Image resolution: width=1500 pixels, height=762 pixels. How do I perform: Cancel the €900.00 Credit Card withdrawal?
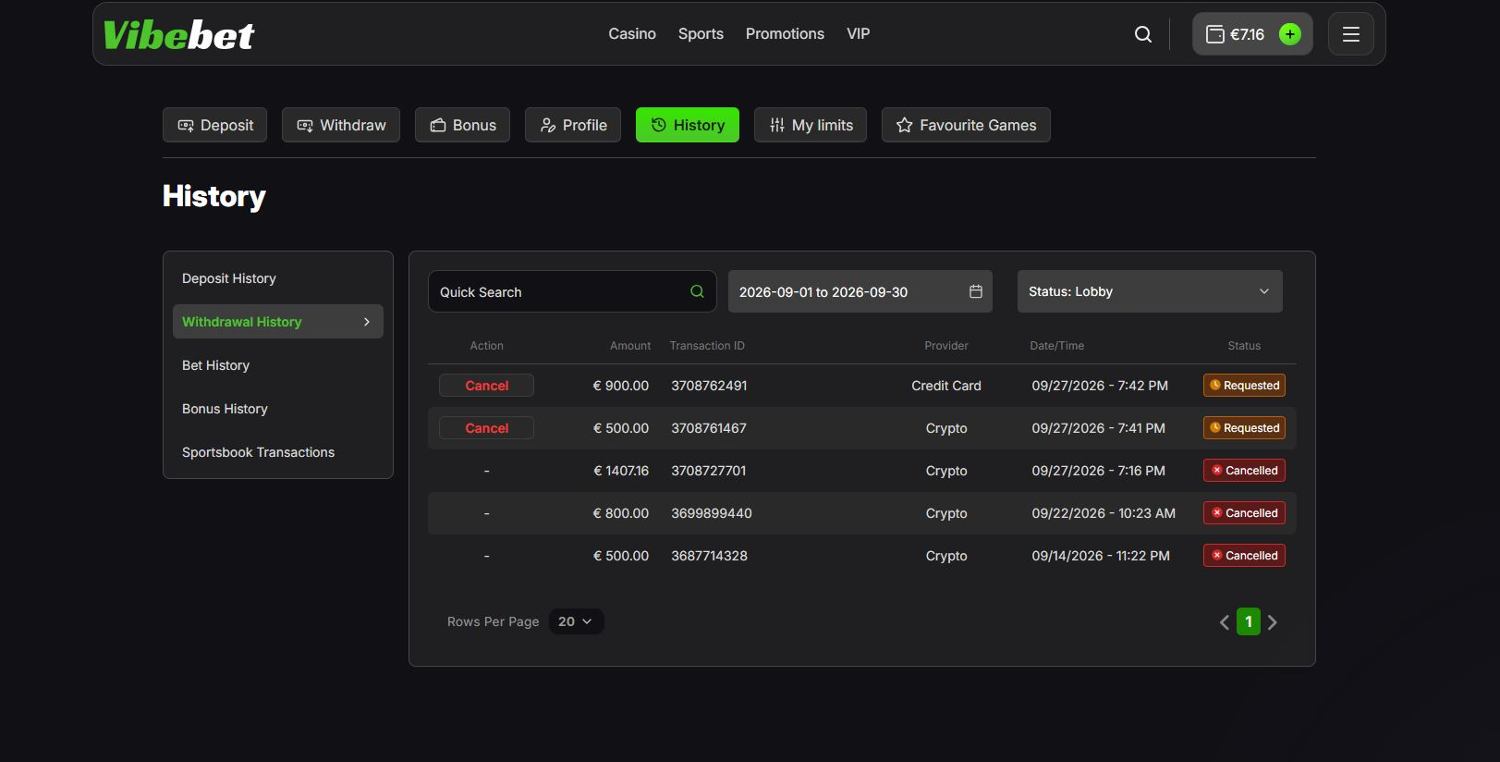pos(487,386)
